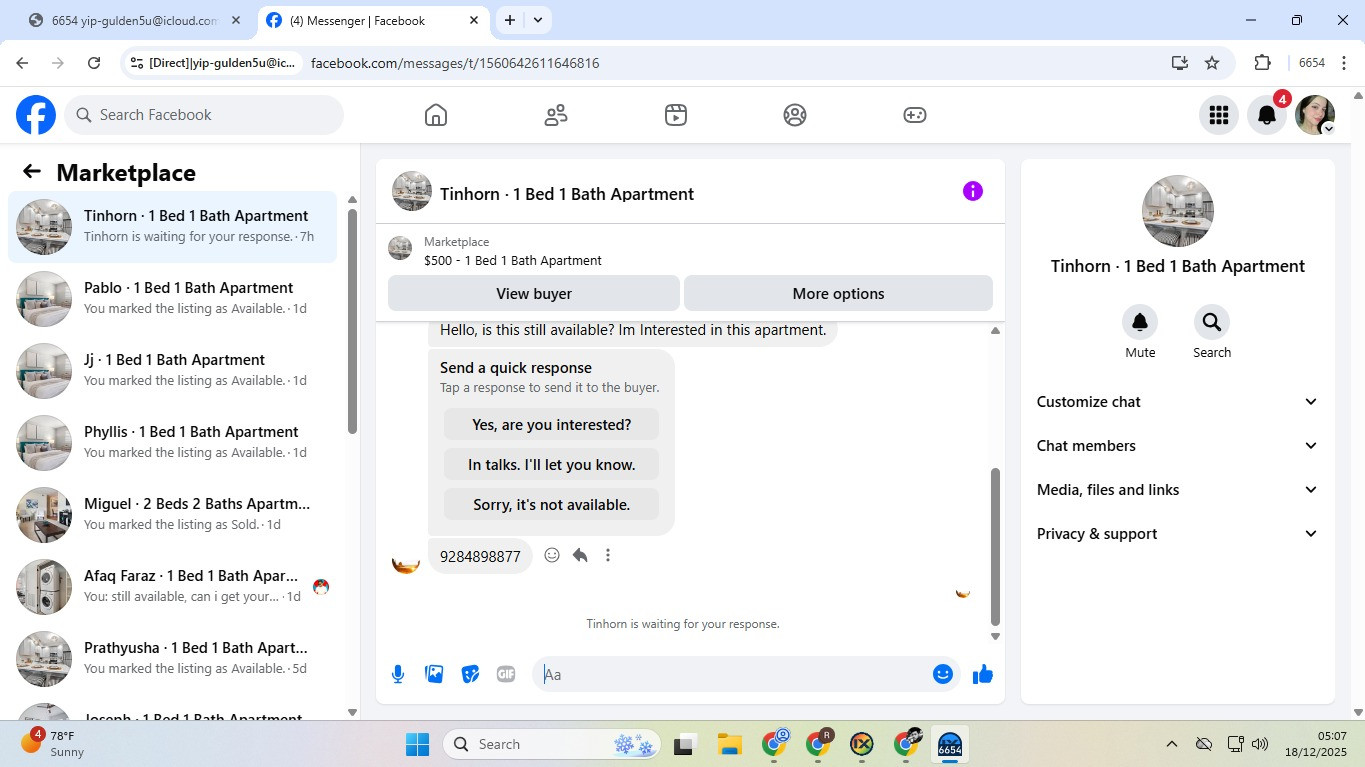Bookmark this page with the star icon
This screenshot has height=767, width=1365.
click(x=1212, y=63)
